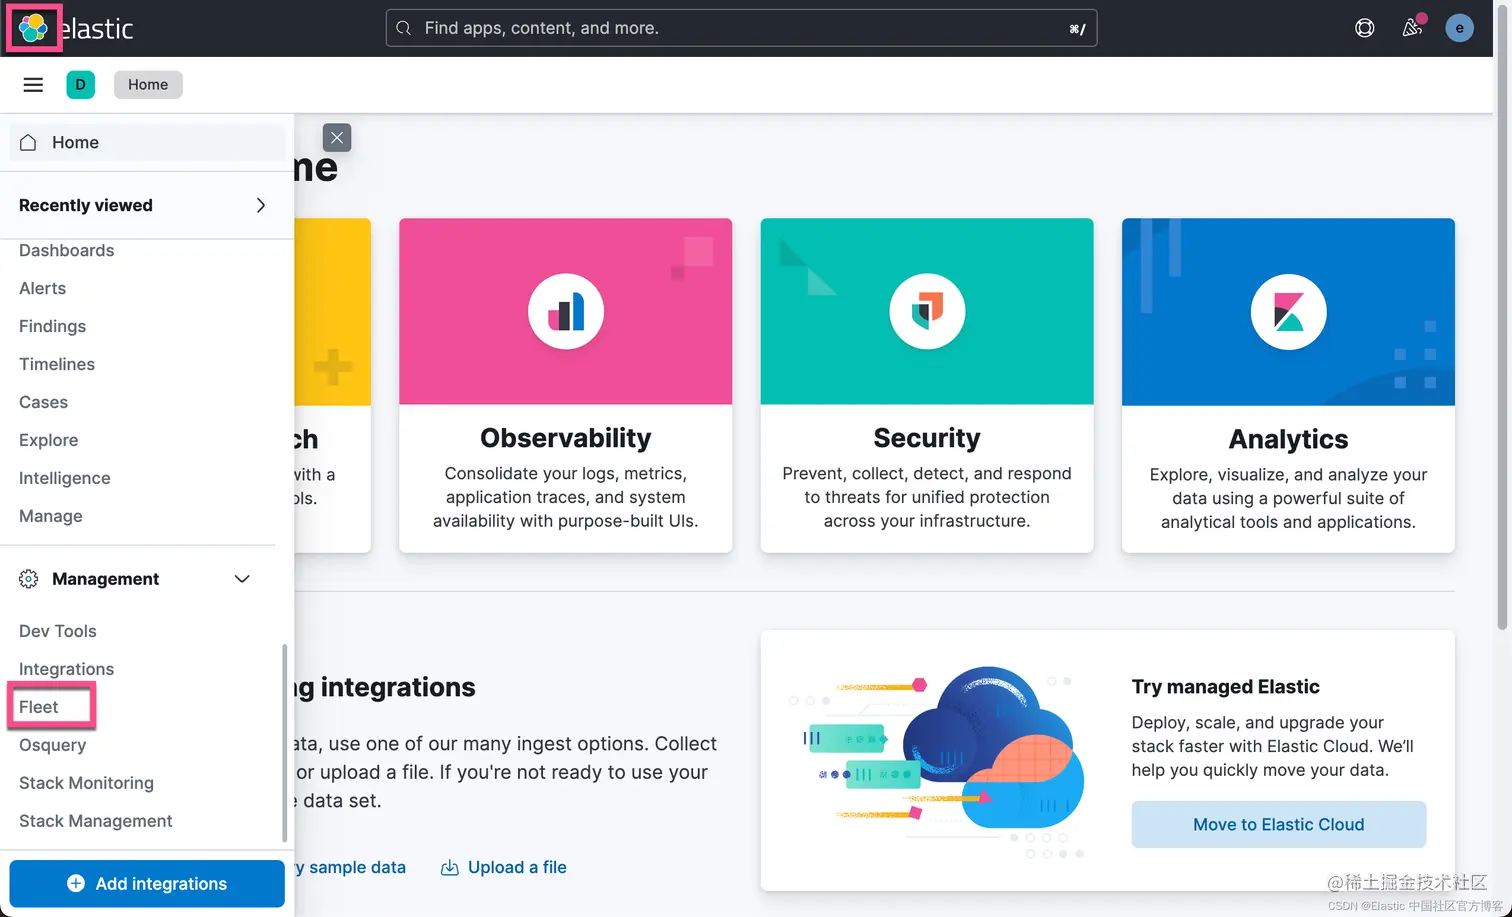
Task: Close the side navigation panel
Action: coord(337,138)
